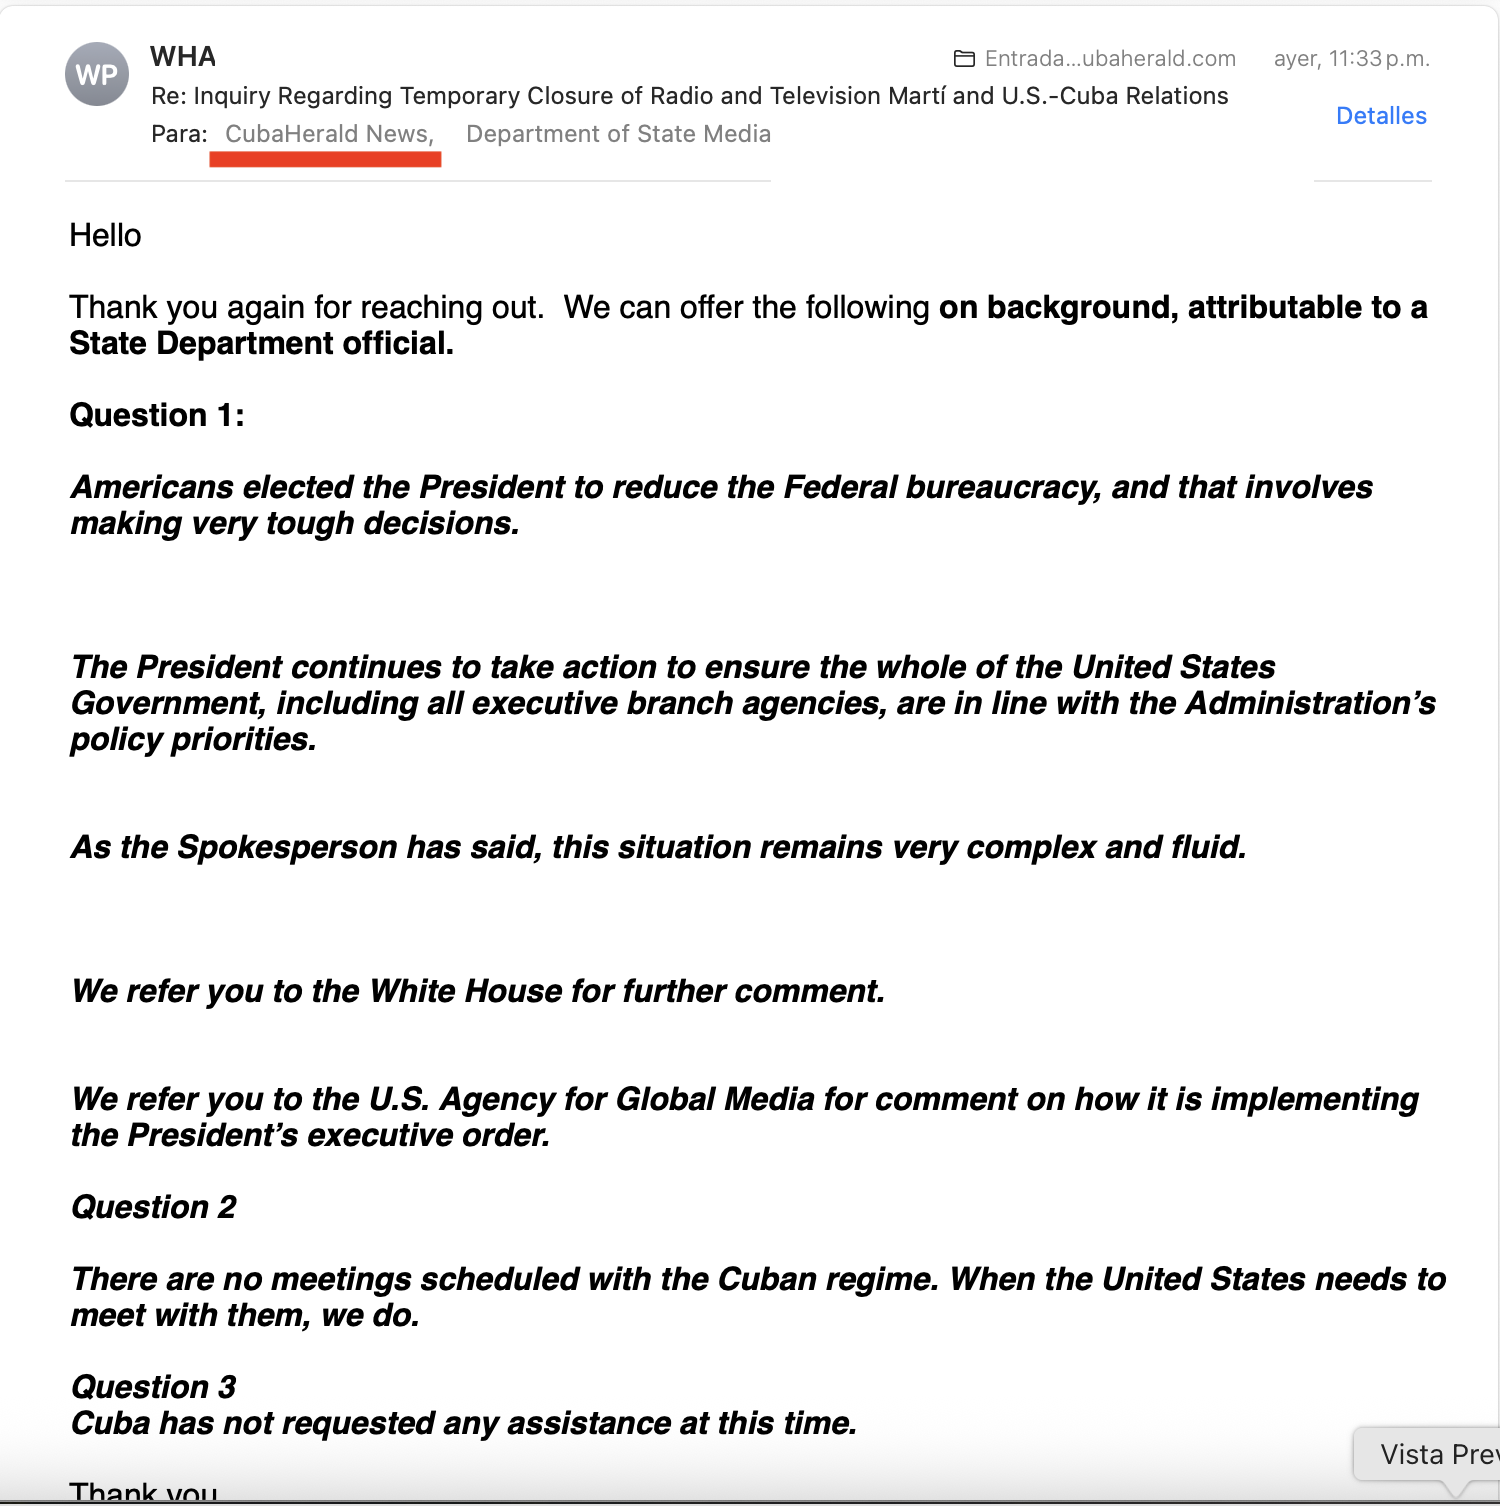Select the bold Question 1: heading
The height and width of the screenshot is (1506, 1500).
[x=155, y=414]
